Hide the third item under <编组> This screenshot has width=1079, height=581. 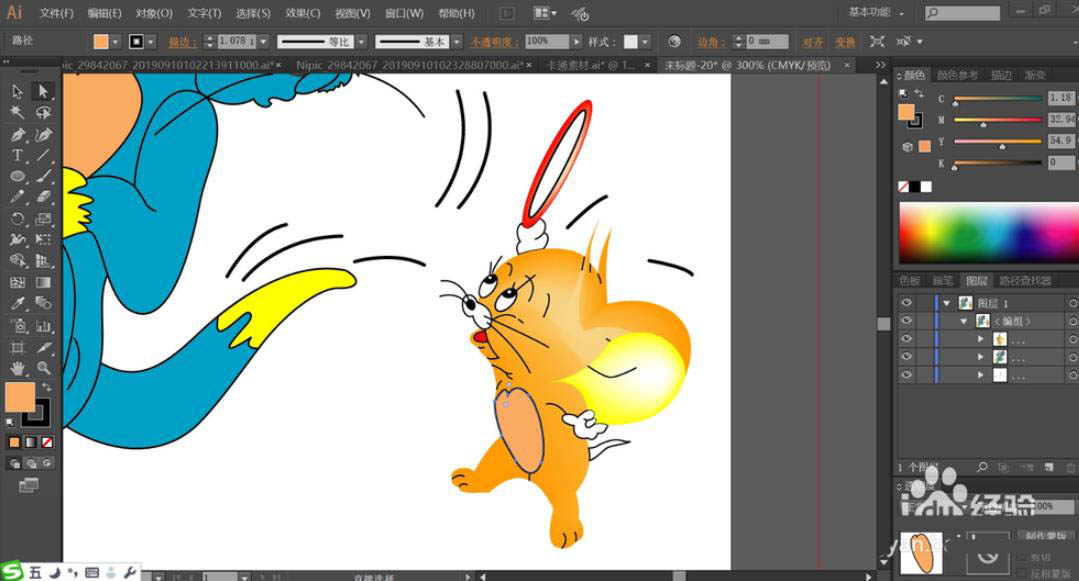tap(906, 374)
